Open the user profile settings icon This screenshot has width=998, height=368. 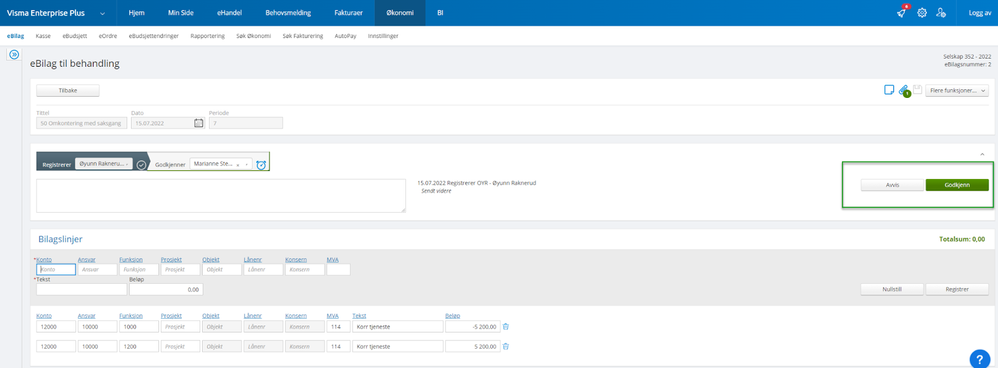941,13
